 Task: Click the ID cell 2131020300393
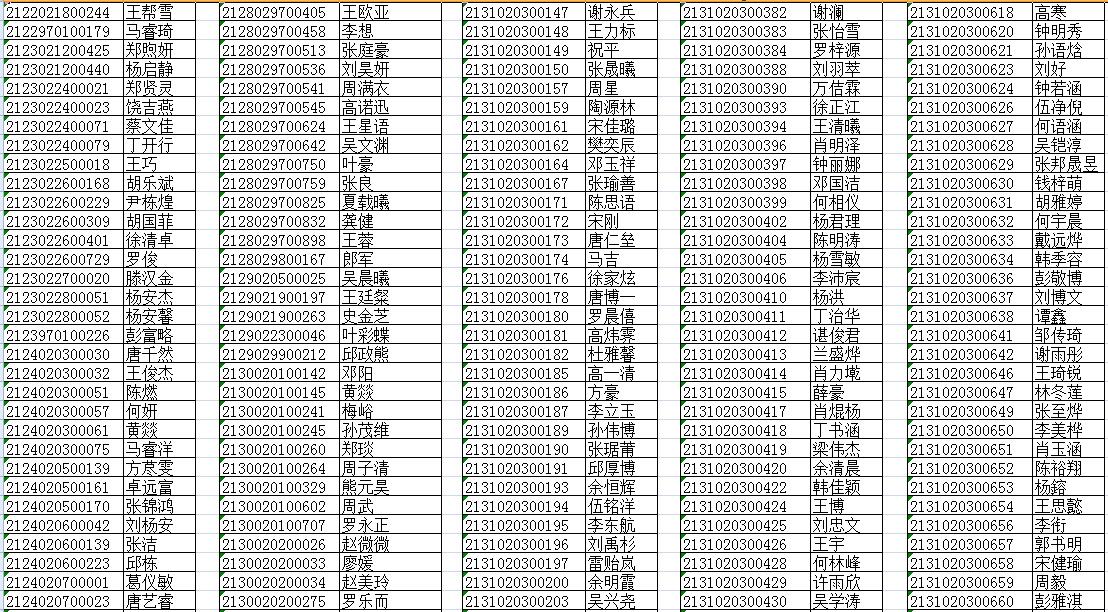[745, 107]
